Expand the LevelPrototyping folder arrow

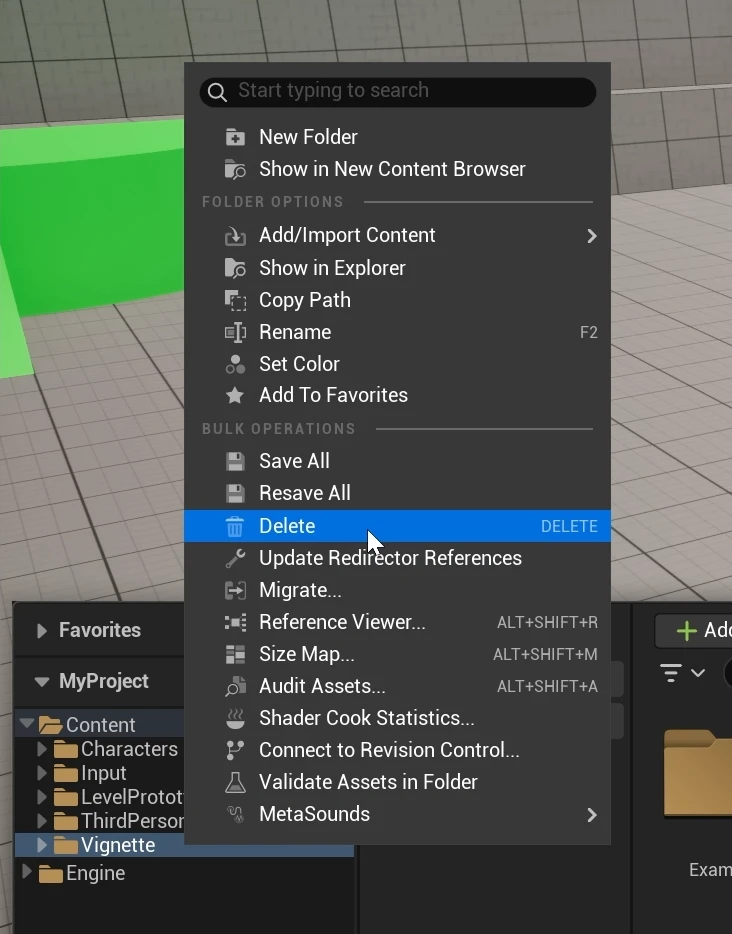click(42, 797)
